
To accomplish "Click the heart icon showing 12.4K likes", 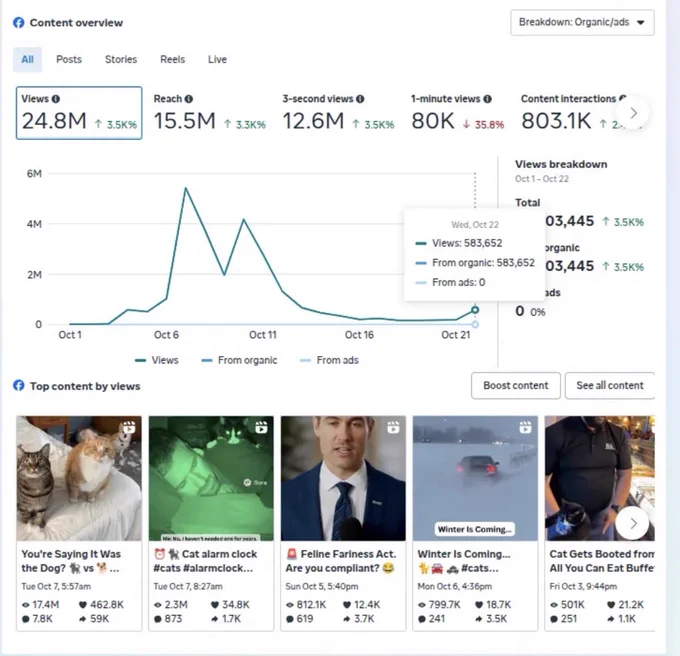I will click(347, 605).
